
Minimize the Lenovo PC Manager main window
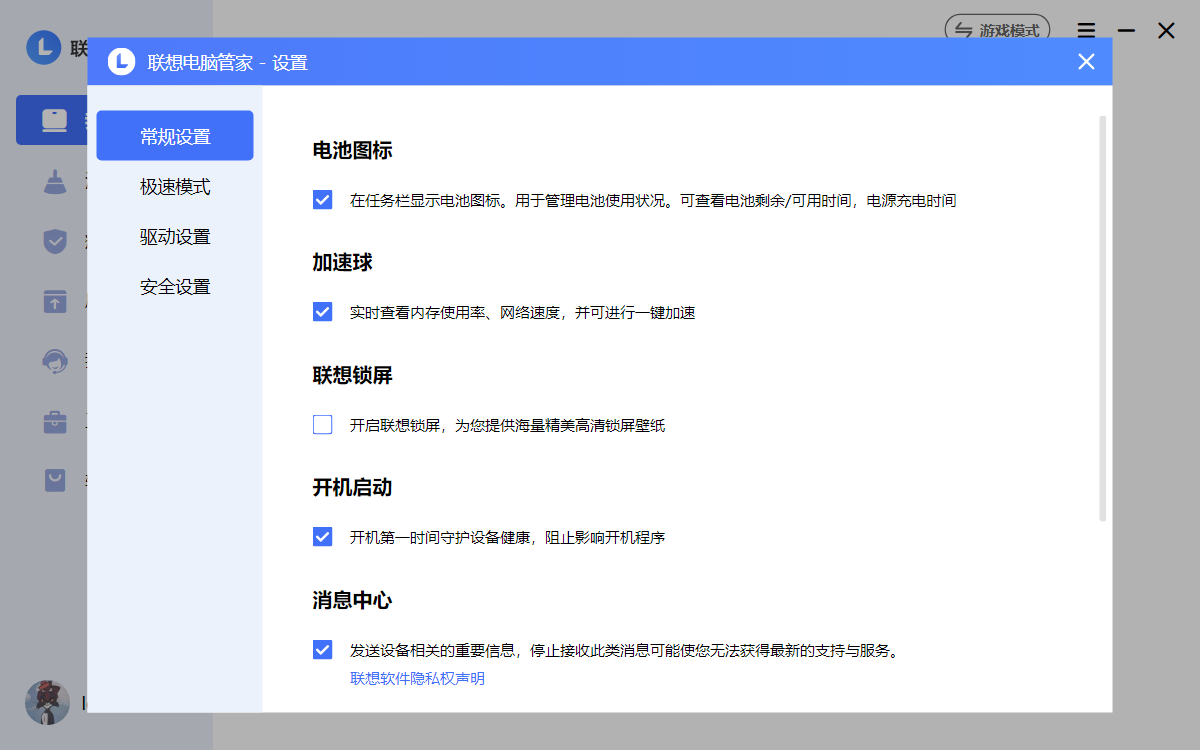[x=1126, y=31]
